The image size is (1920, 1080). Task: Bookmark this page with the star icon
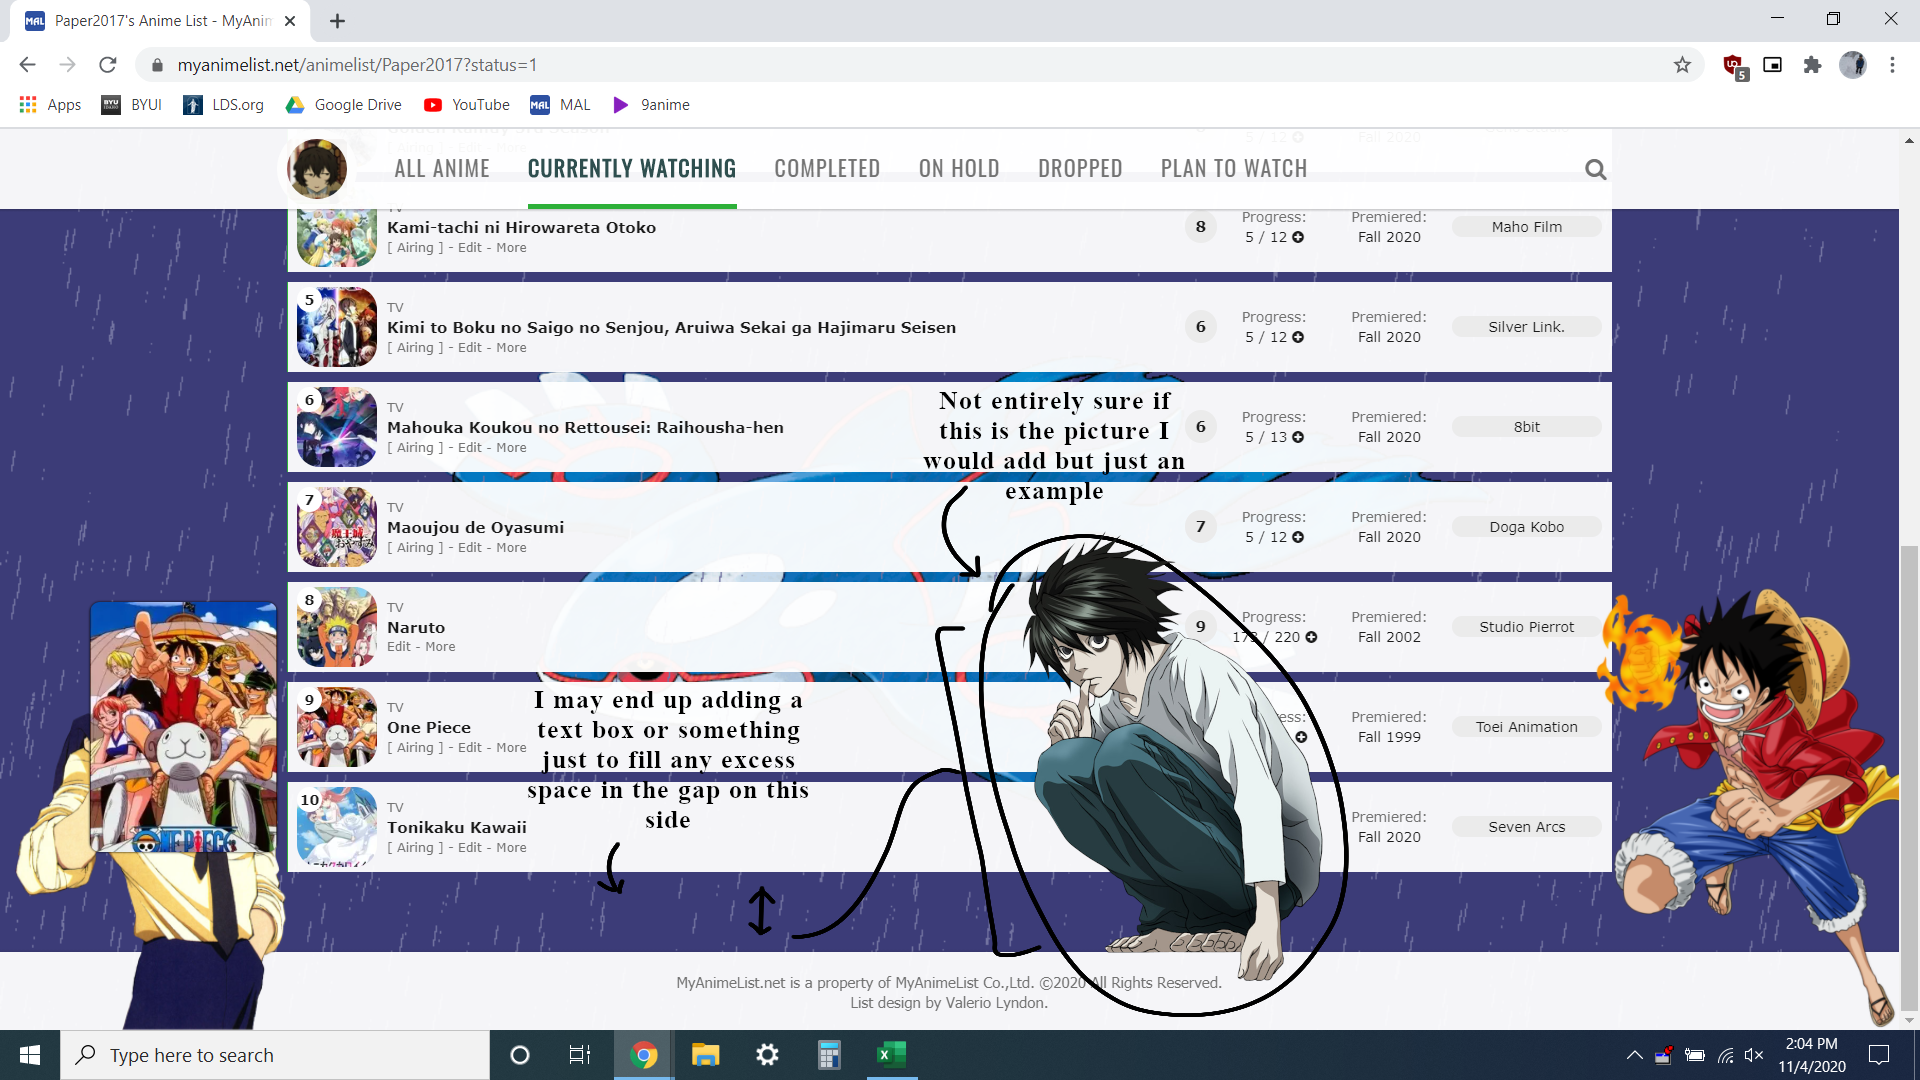(x=1682, y=65)
